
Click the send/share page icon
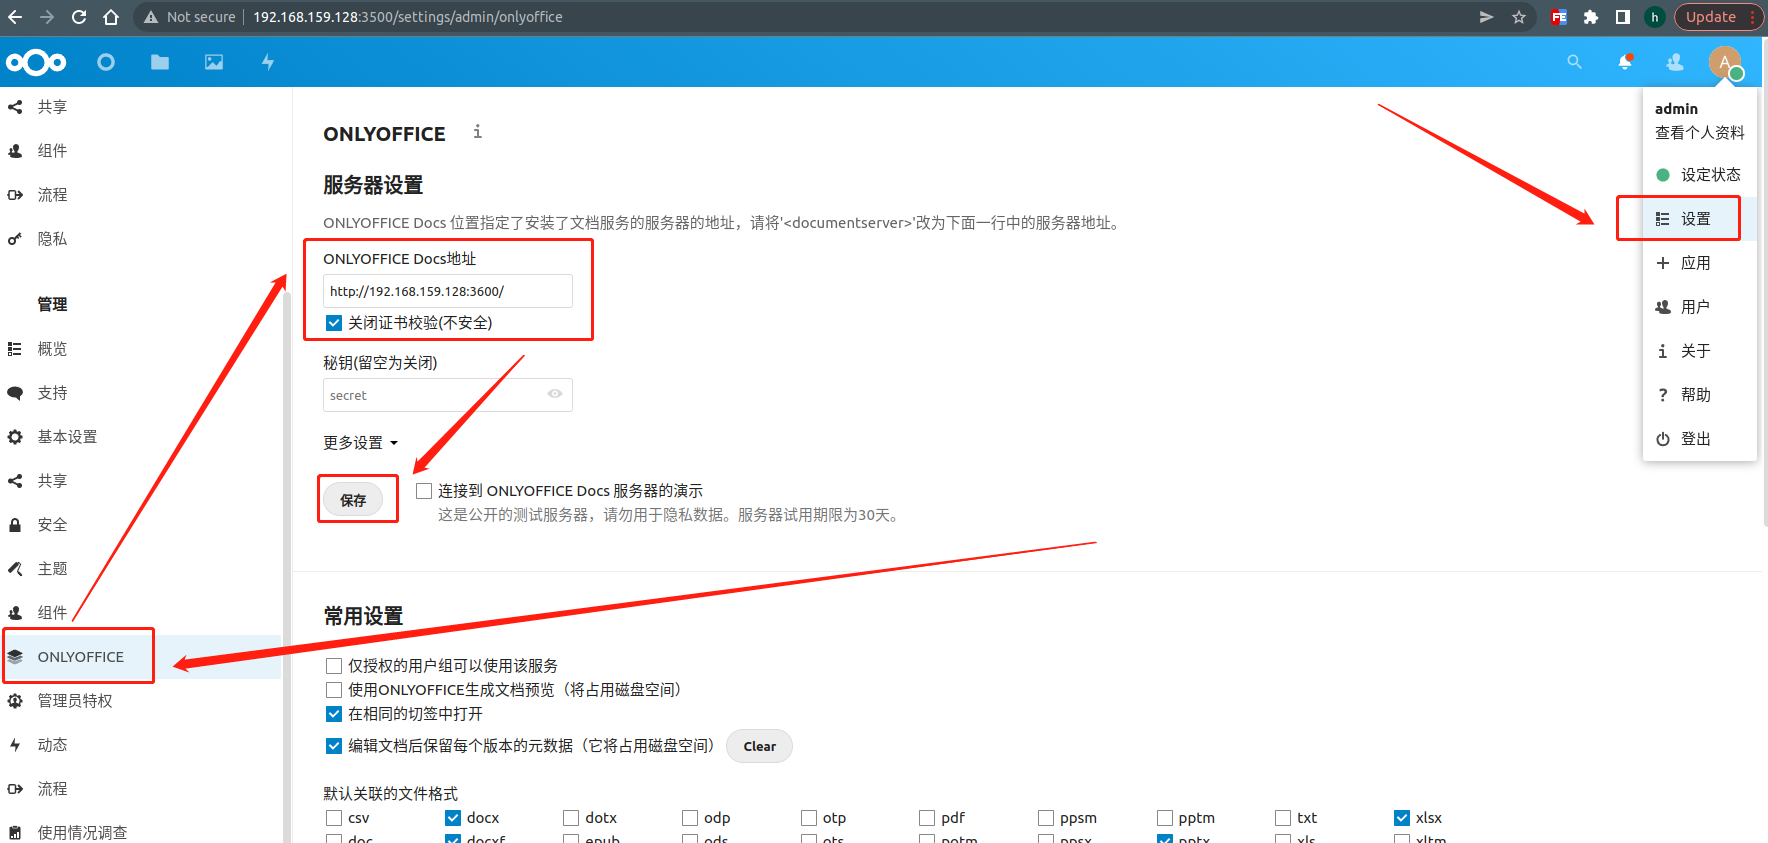1487,17
